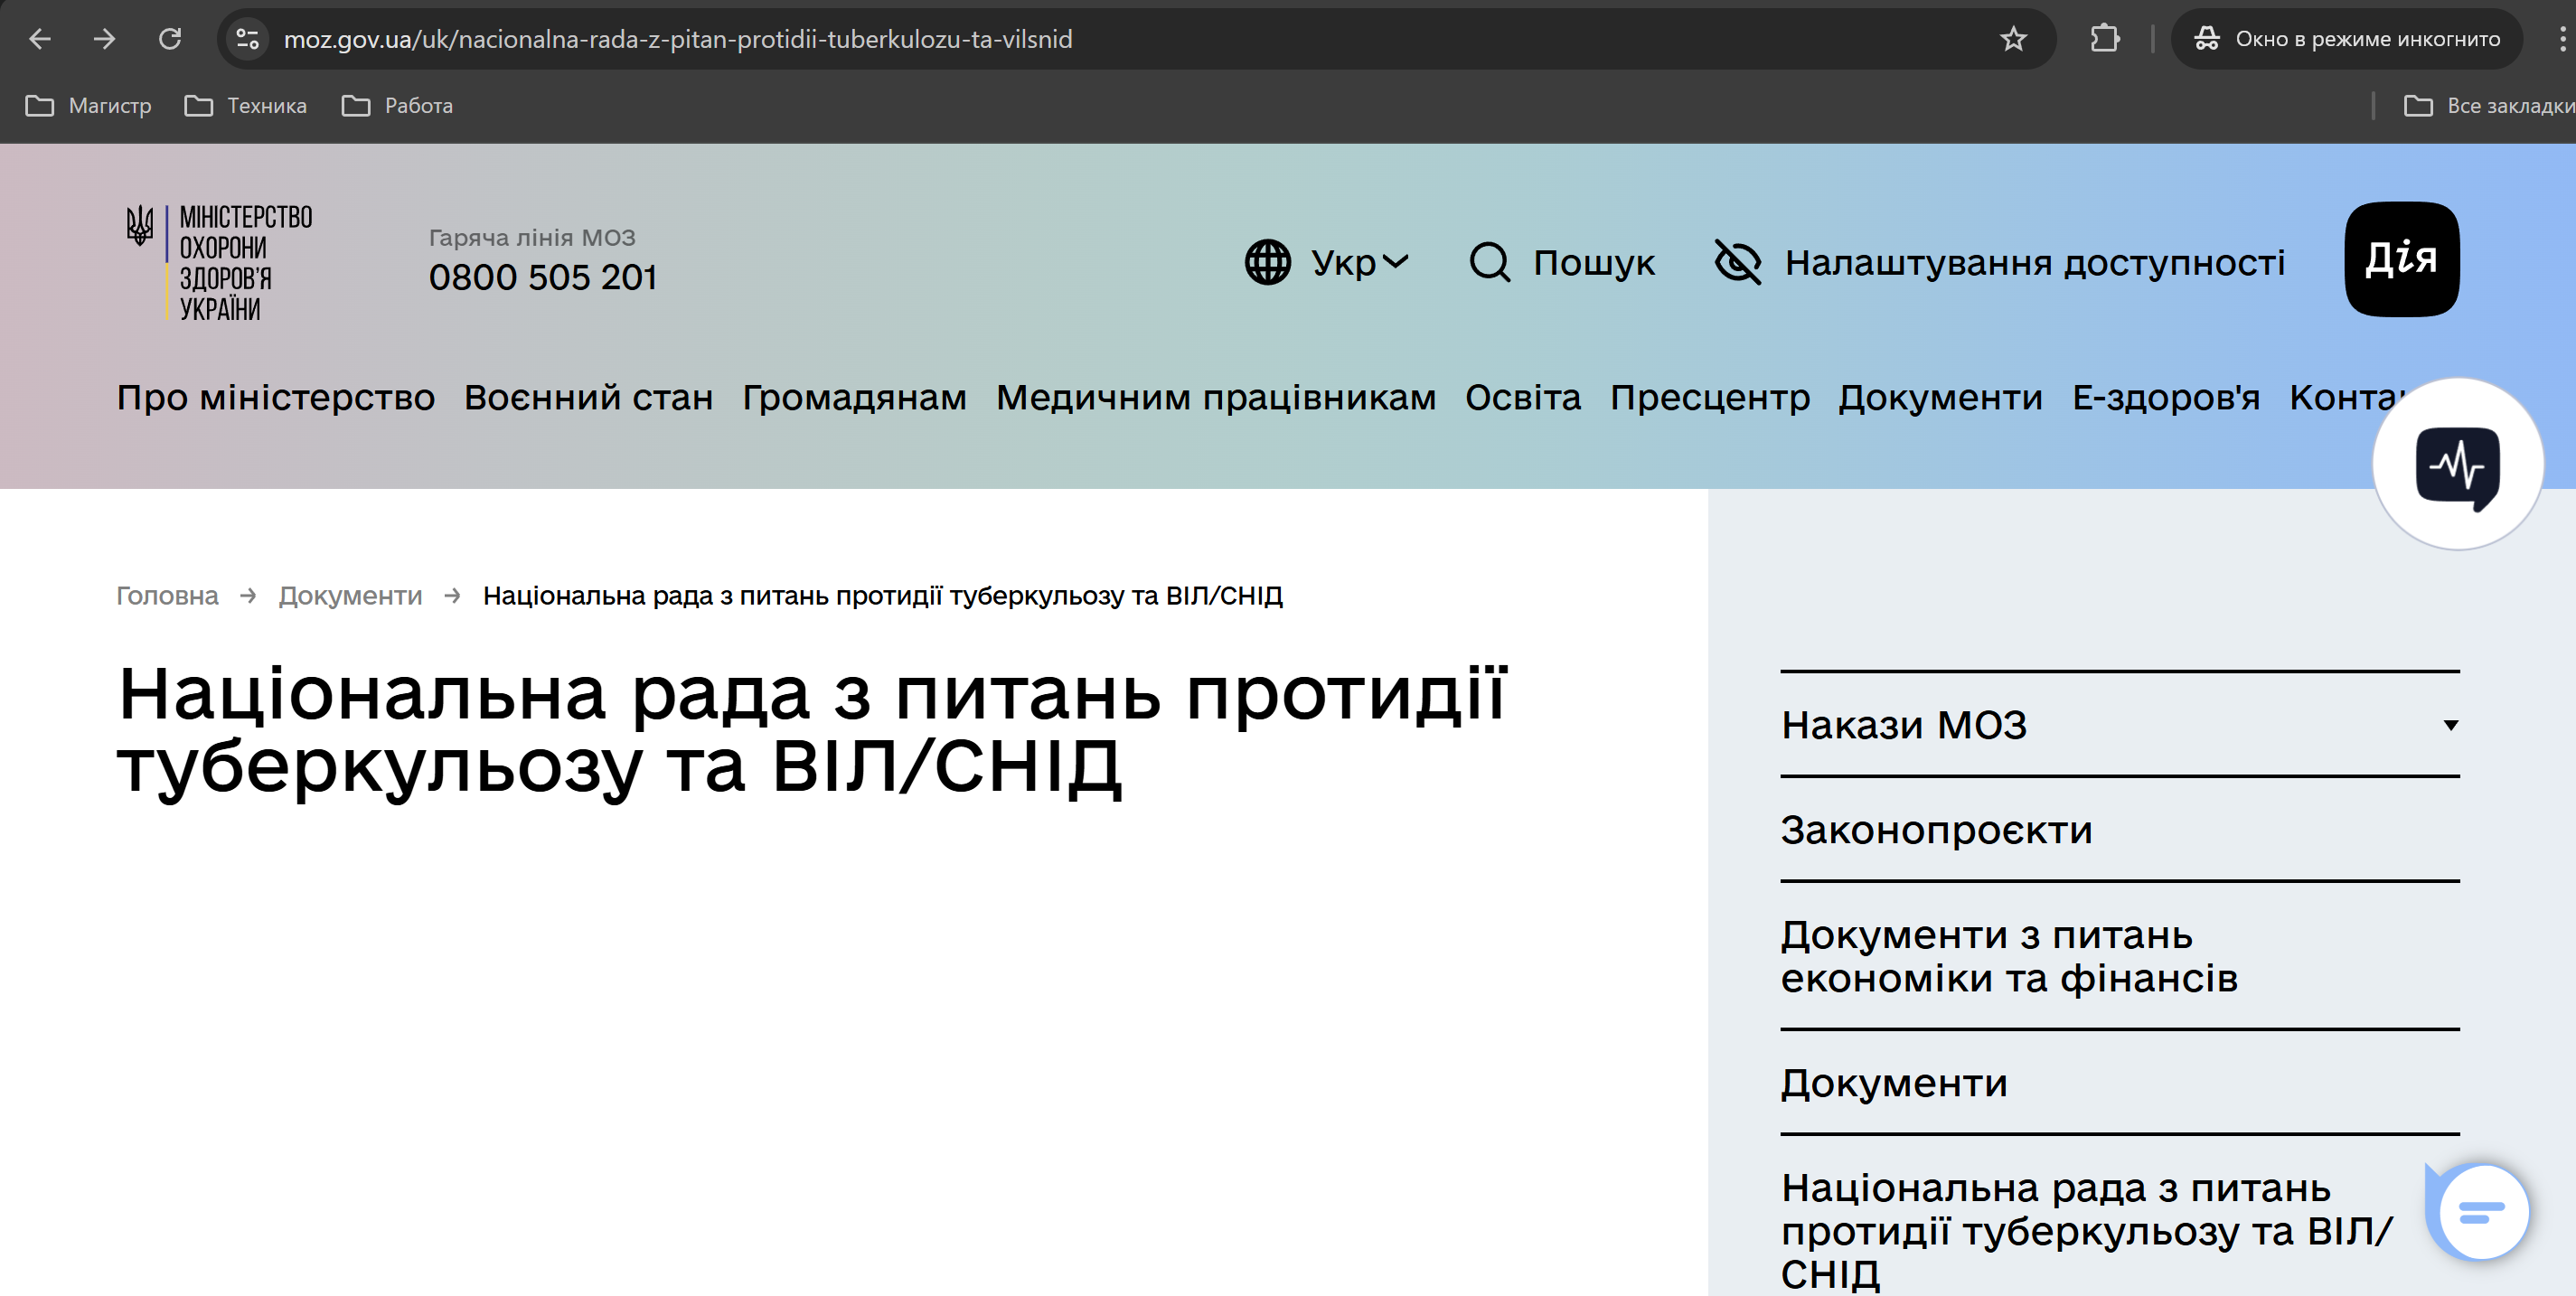This screenshot has height=1296, width=2576.
Task: Click the search magnifier icon
Action: [1489, 262]
